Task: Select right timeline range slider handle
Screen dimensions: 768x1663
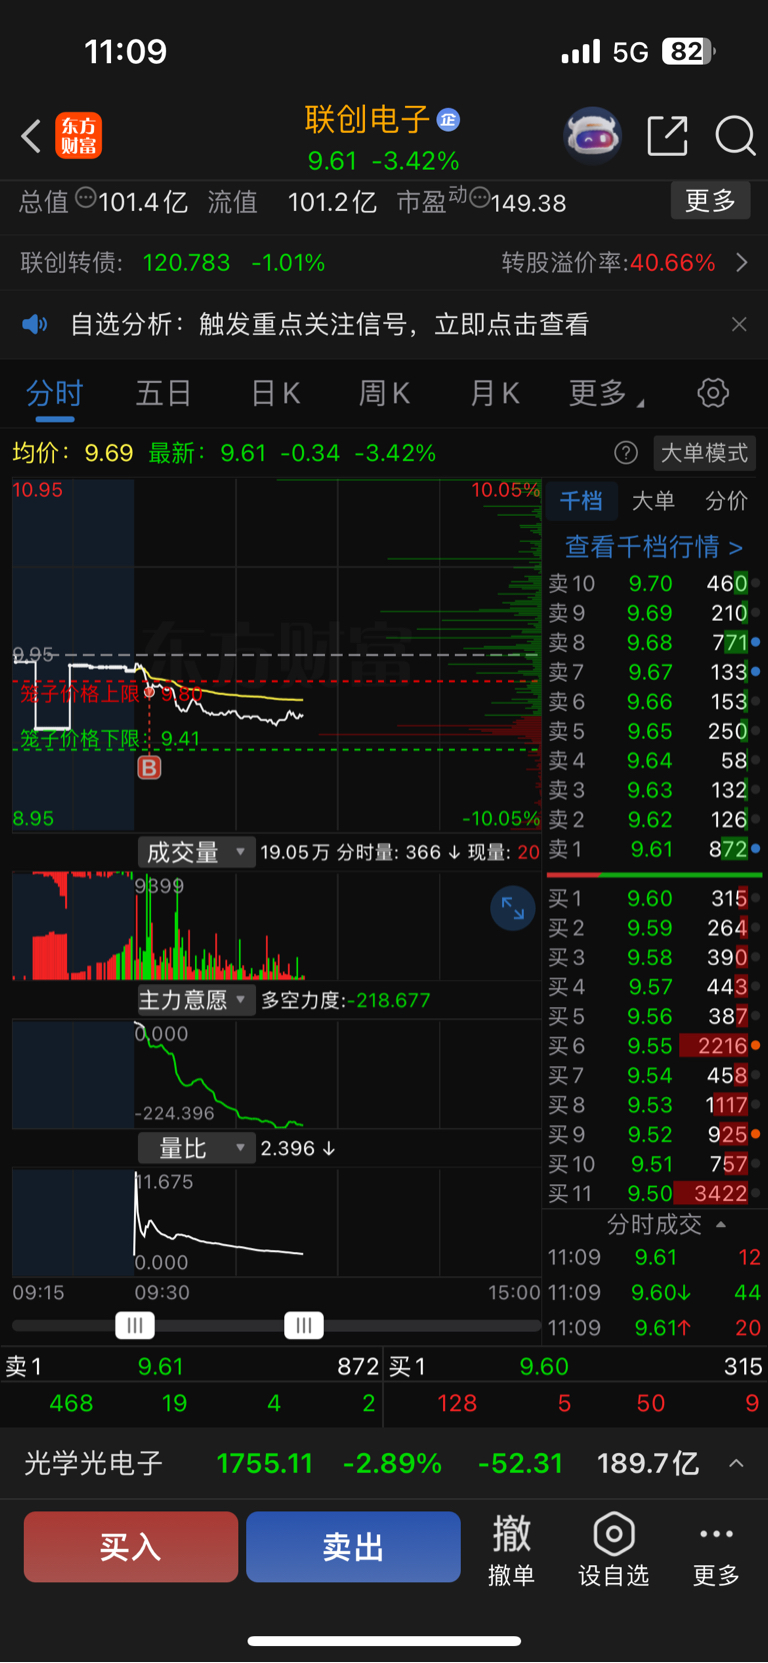Action: 304,1326
